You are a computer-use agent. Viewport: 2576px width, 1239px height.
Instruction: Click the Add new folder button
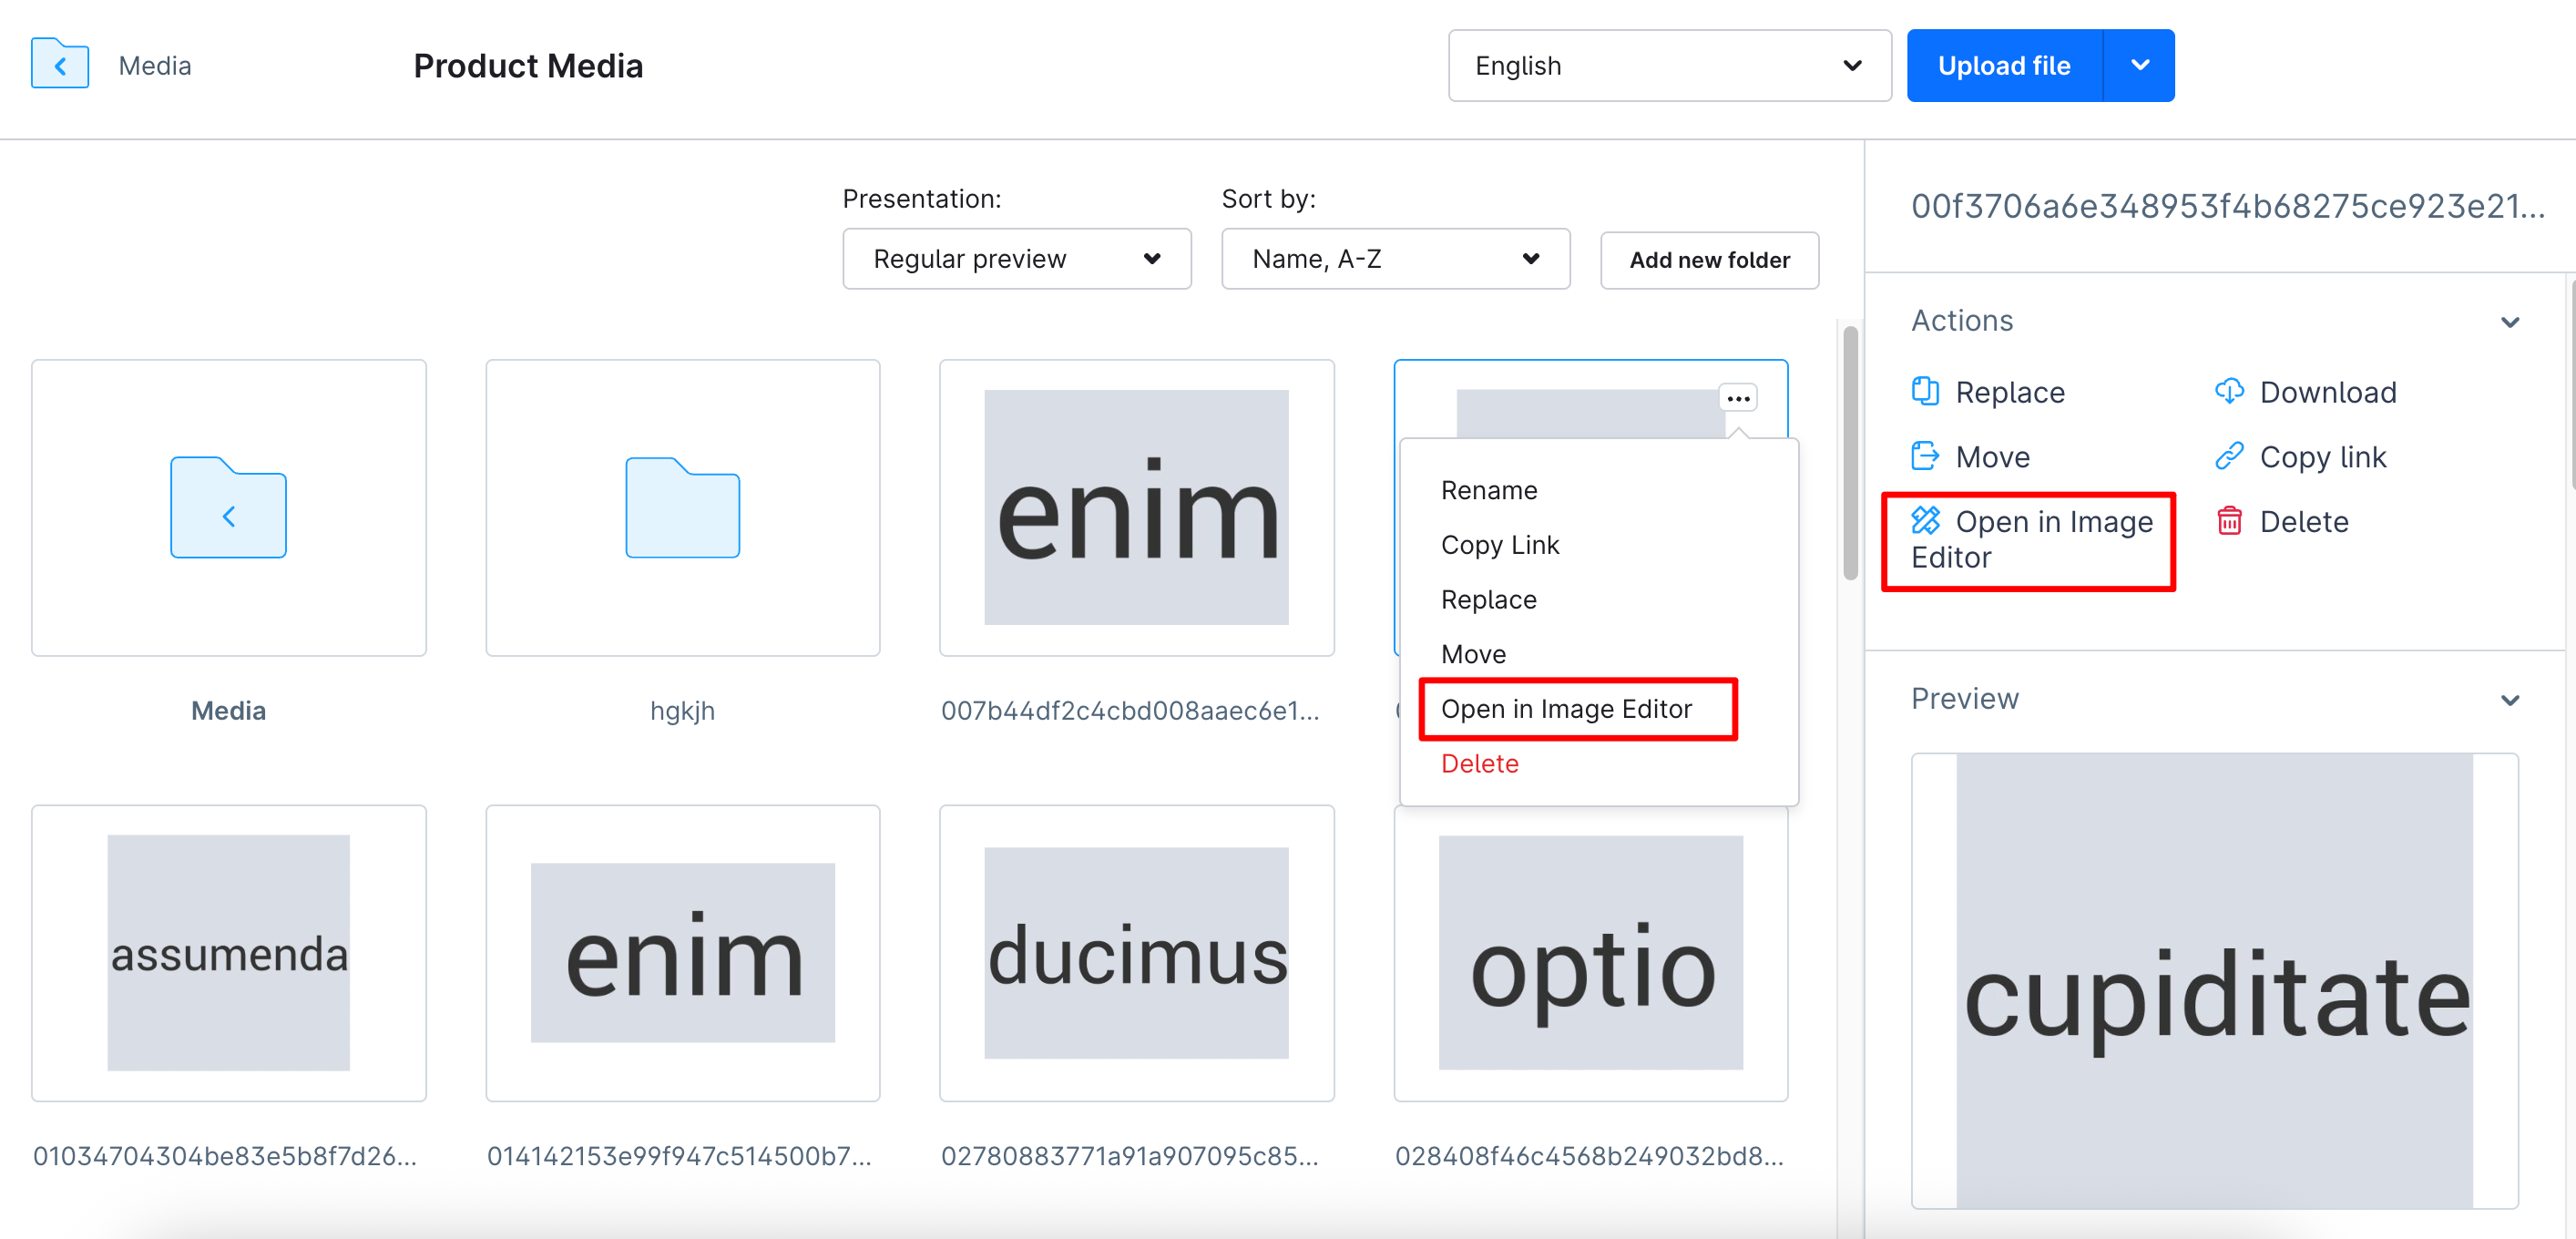pos(1709,260)
